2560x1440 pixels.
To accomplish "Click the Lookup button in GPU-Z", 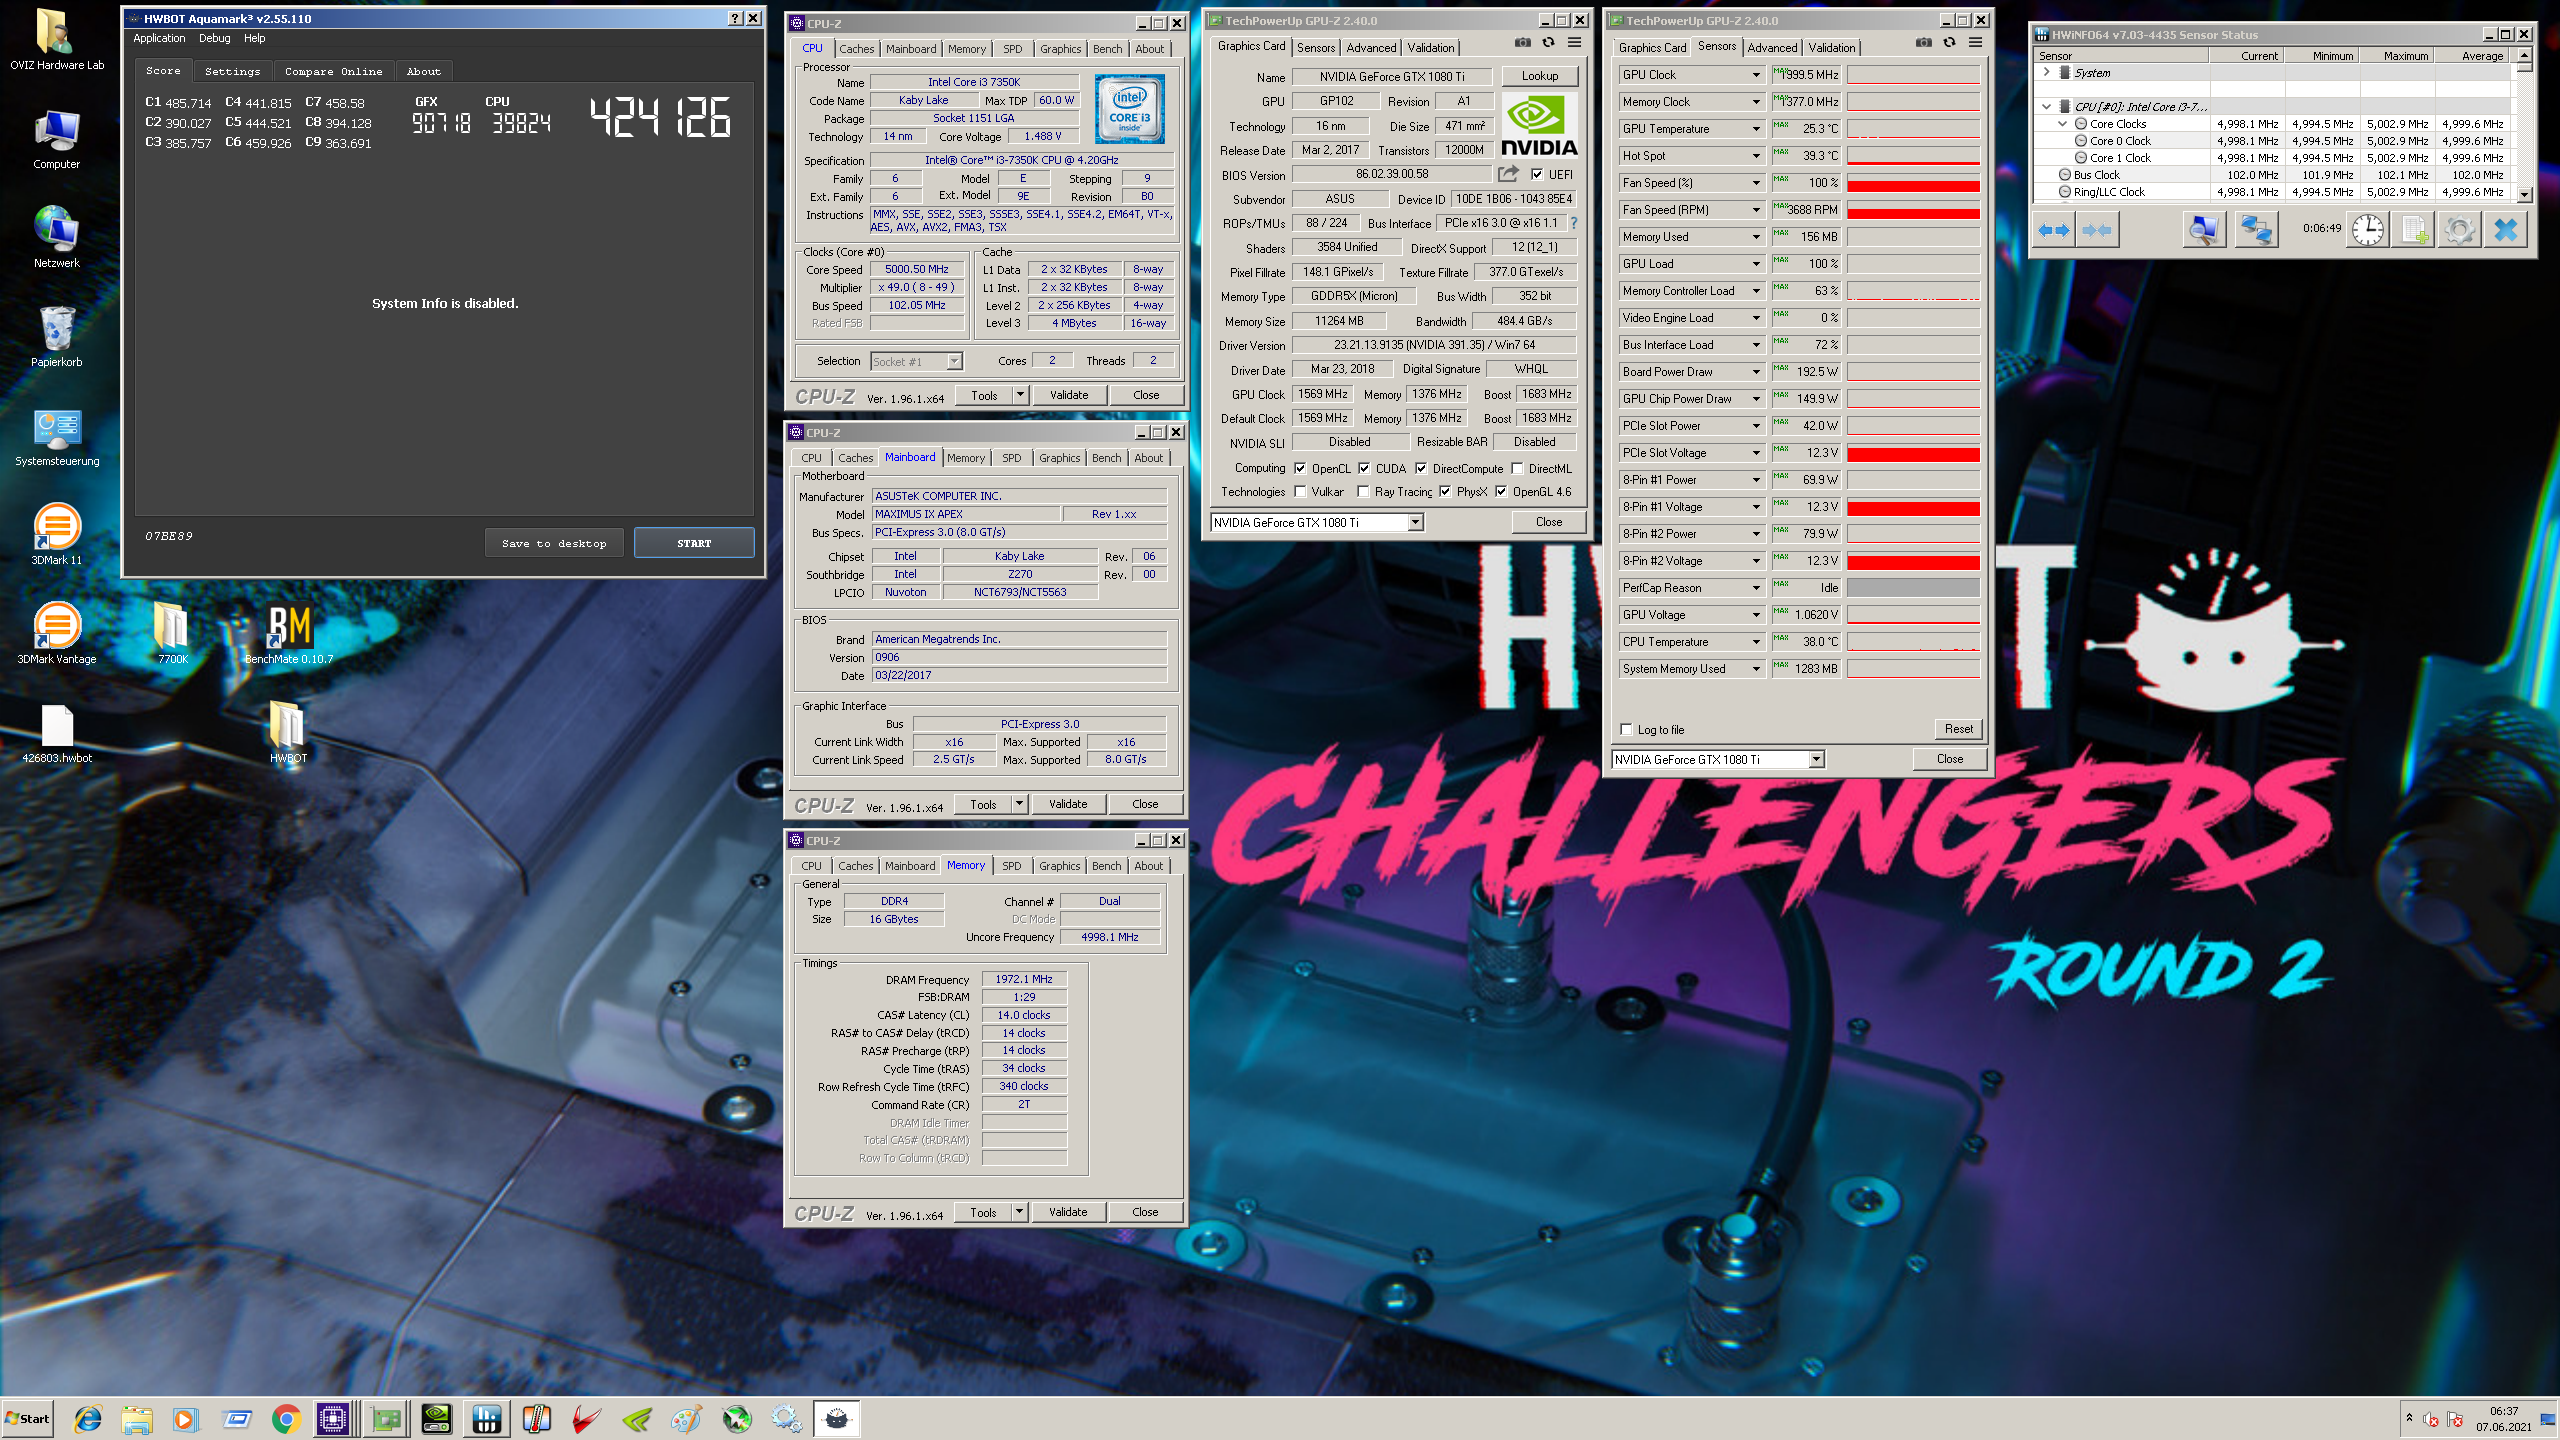I will (x=1539, y=76).
